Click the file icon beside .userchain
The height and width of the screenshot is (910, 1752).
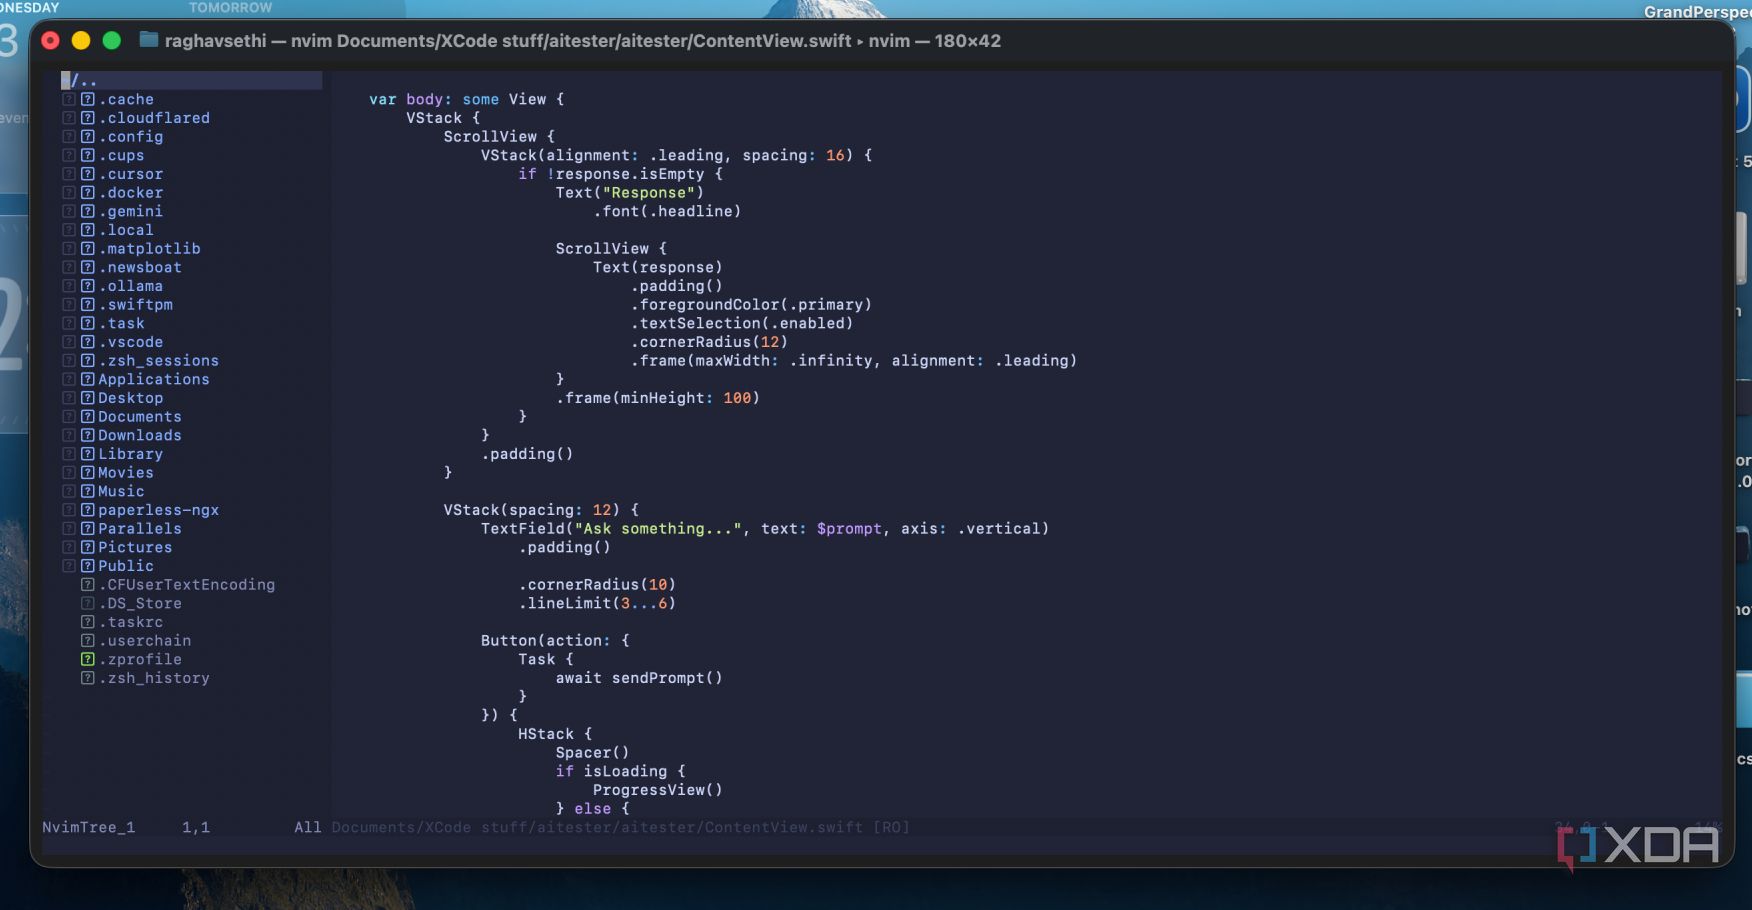(88, 640)
